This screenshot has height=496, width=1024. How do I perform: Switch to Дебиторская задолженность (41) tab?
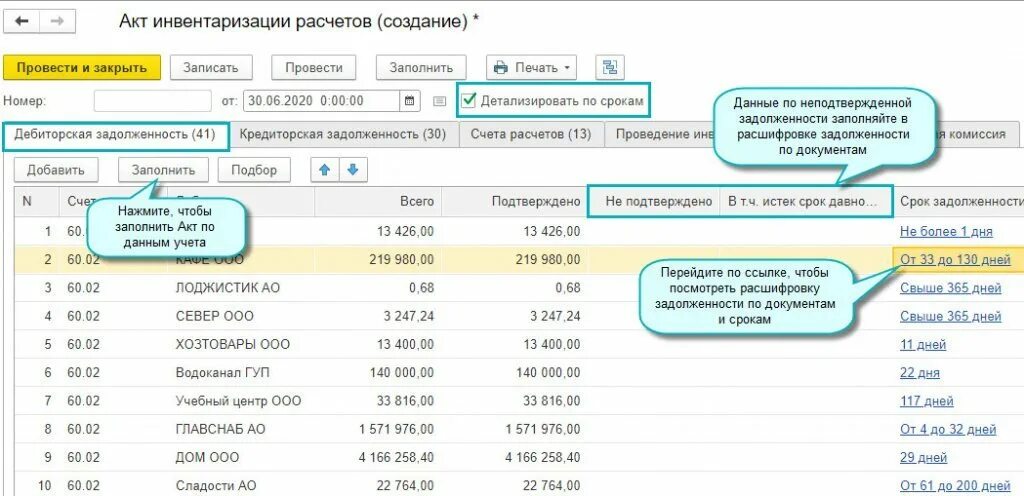115,134
